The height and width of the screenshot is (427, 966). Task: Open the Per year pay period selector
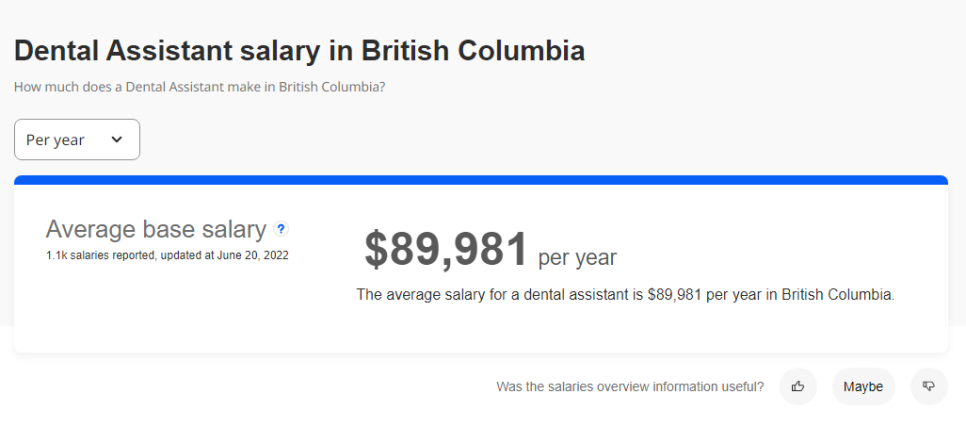point(76,140)
